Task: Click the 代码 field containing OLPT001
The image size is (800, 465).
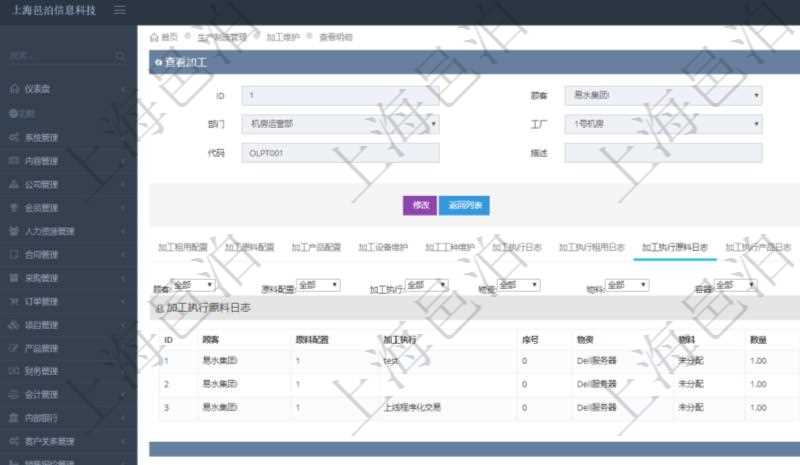Action: point(340,153)
